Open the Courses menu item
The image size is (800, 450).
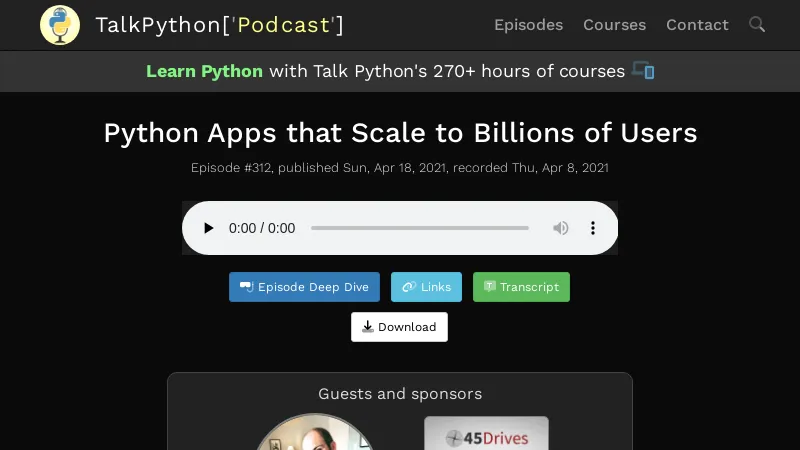coord(614,25)
